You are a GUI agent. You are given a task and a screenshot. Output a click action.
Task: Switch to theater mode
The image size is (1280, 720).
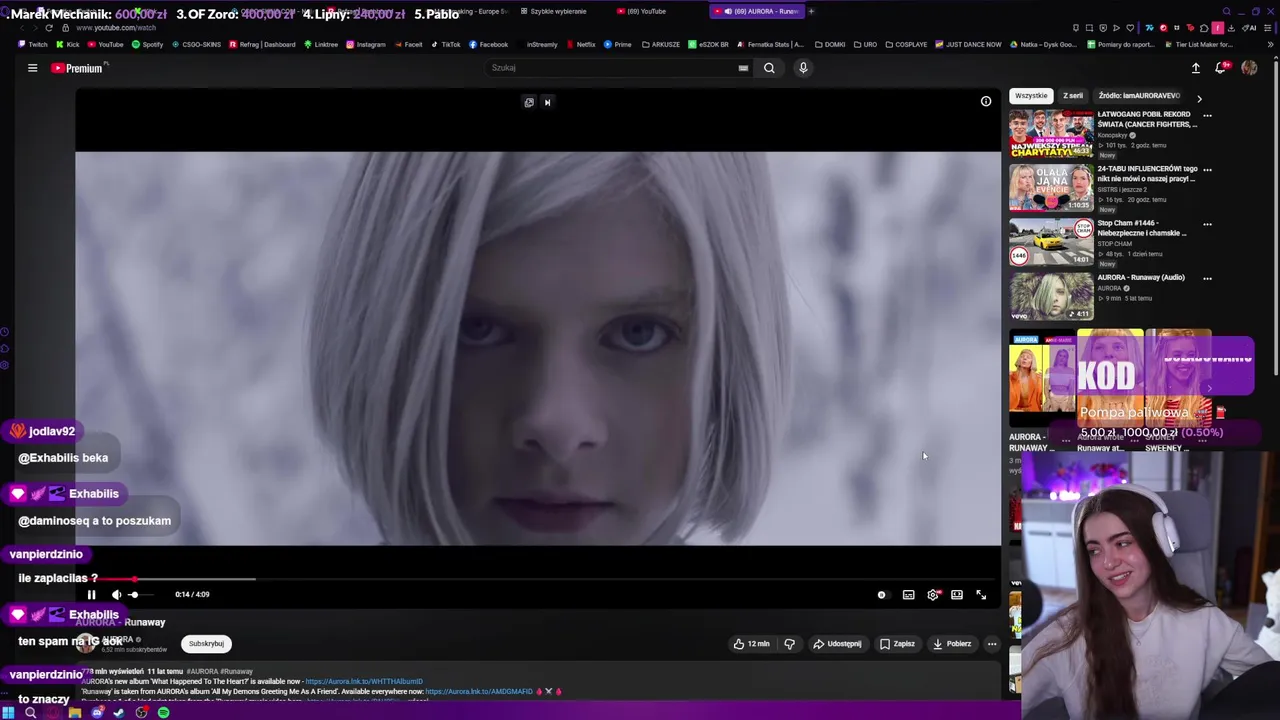(x=957, y=595)
